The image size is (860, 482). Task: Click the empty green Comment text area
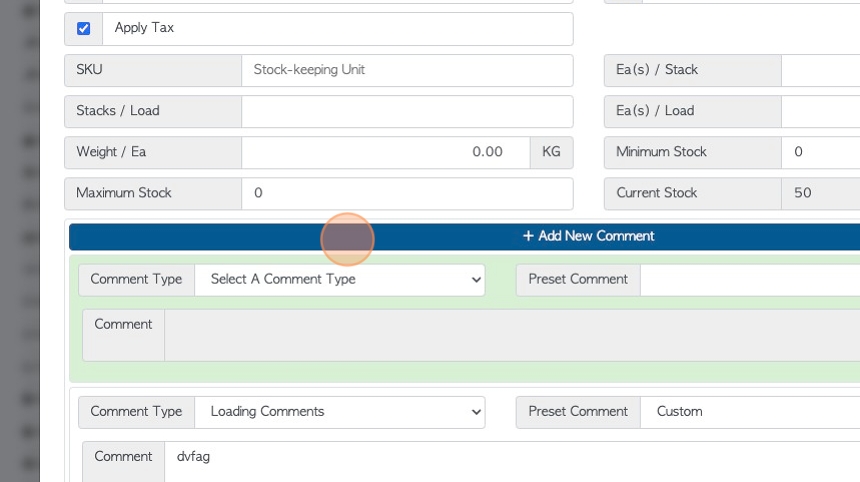512,335
